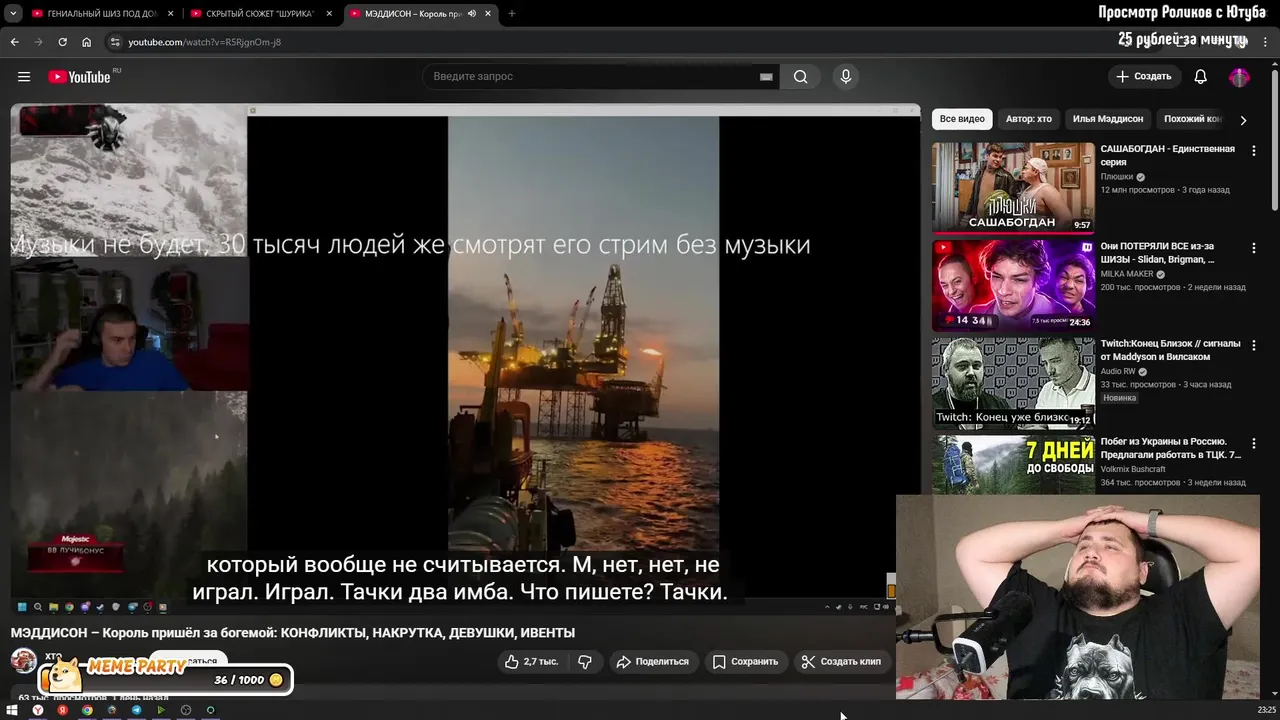
Task: Close the ГЕНИАЛЬНЫЙ ШИЗ tab
Action: tap(171, 13)
